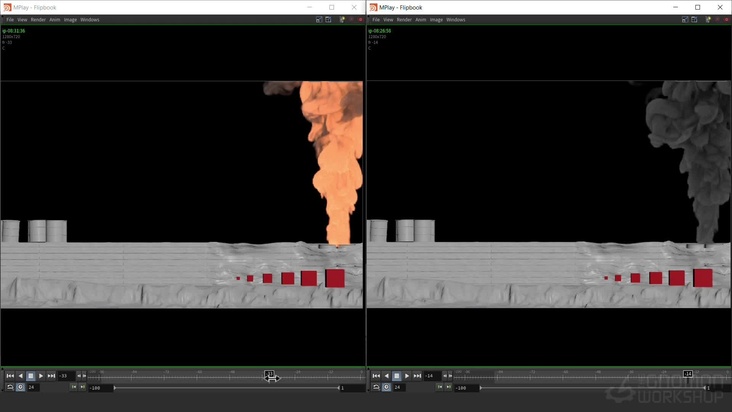Open Windows menu in right MPlay window
The width and height of the screenshot is (732, 412).
click(456, 20)
